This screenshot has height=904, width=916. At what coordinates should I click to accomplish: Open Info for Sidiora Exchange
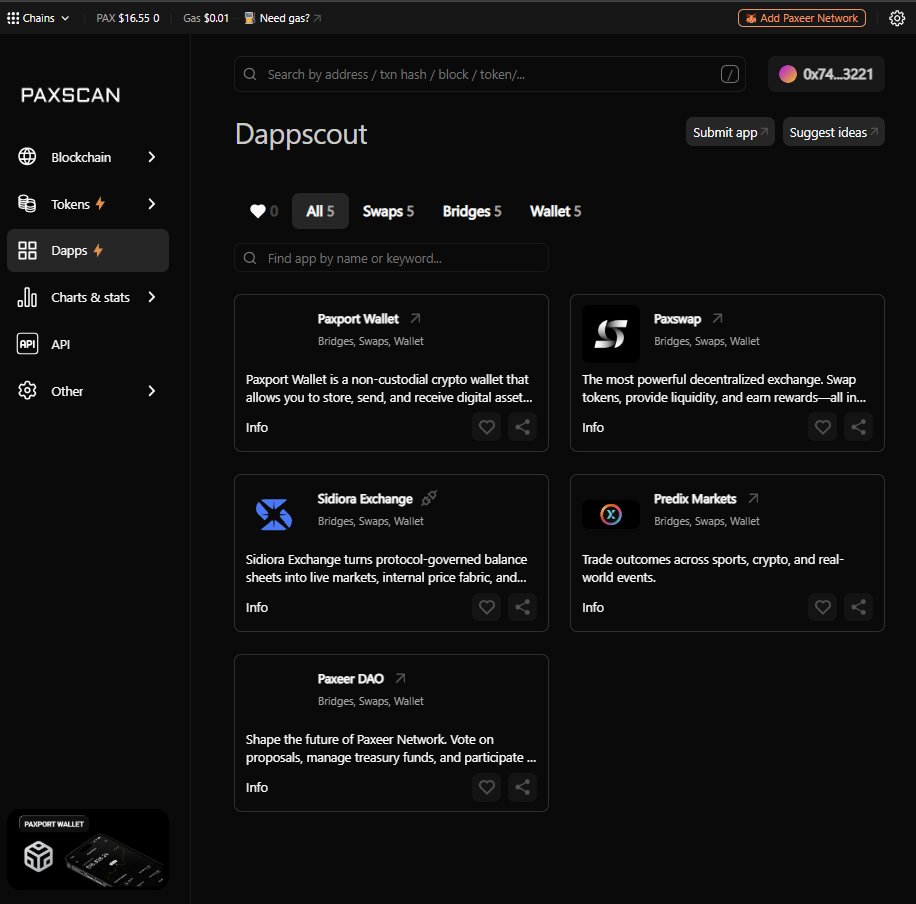(256, 607)
